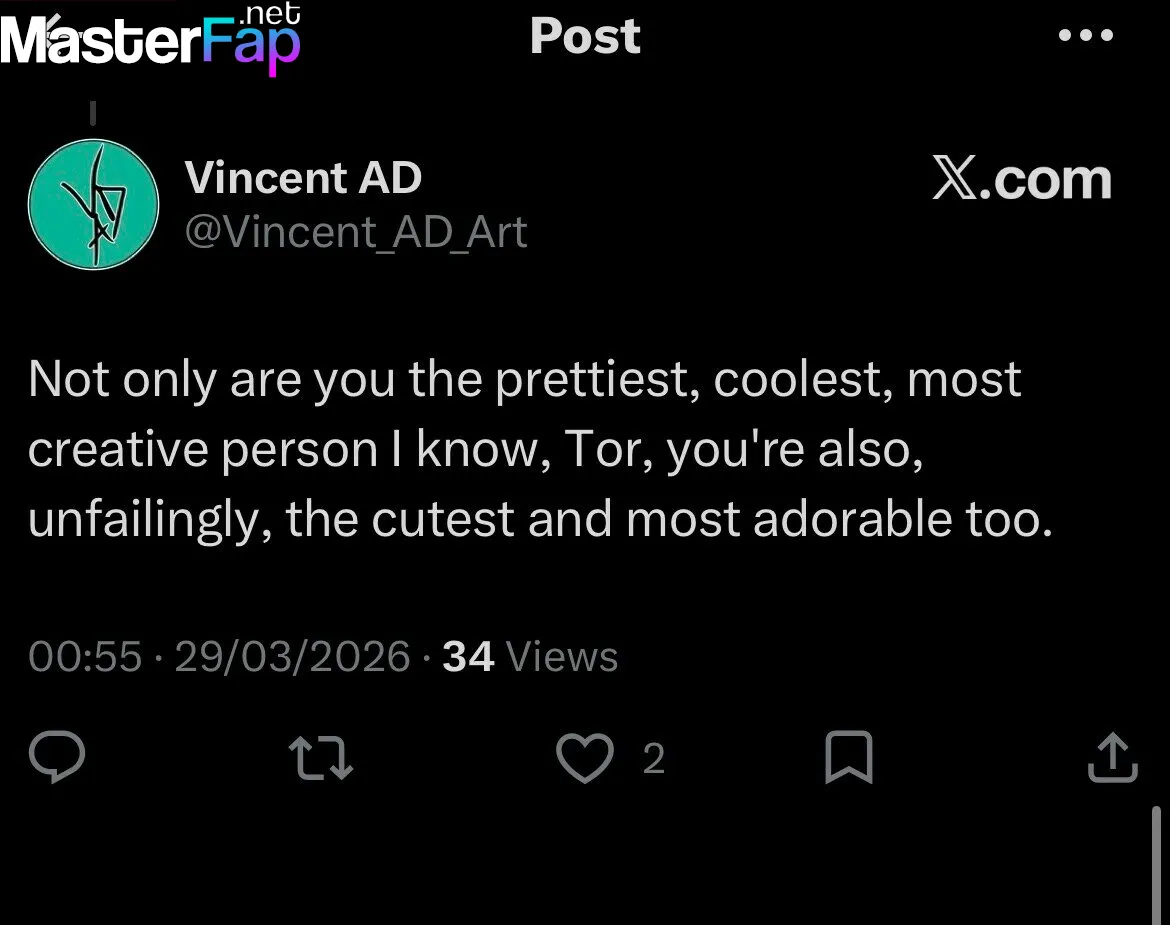Share the post via upload arrow icon

[x=1112, y=759]
